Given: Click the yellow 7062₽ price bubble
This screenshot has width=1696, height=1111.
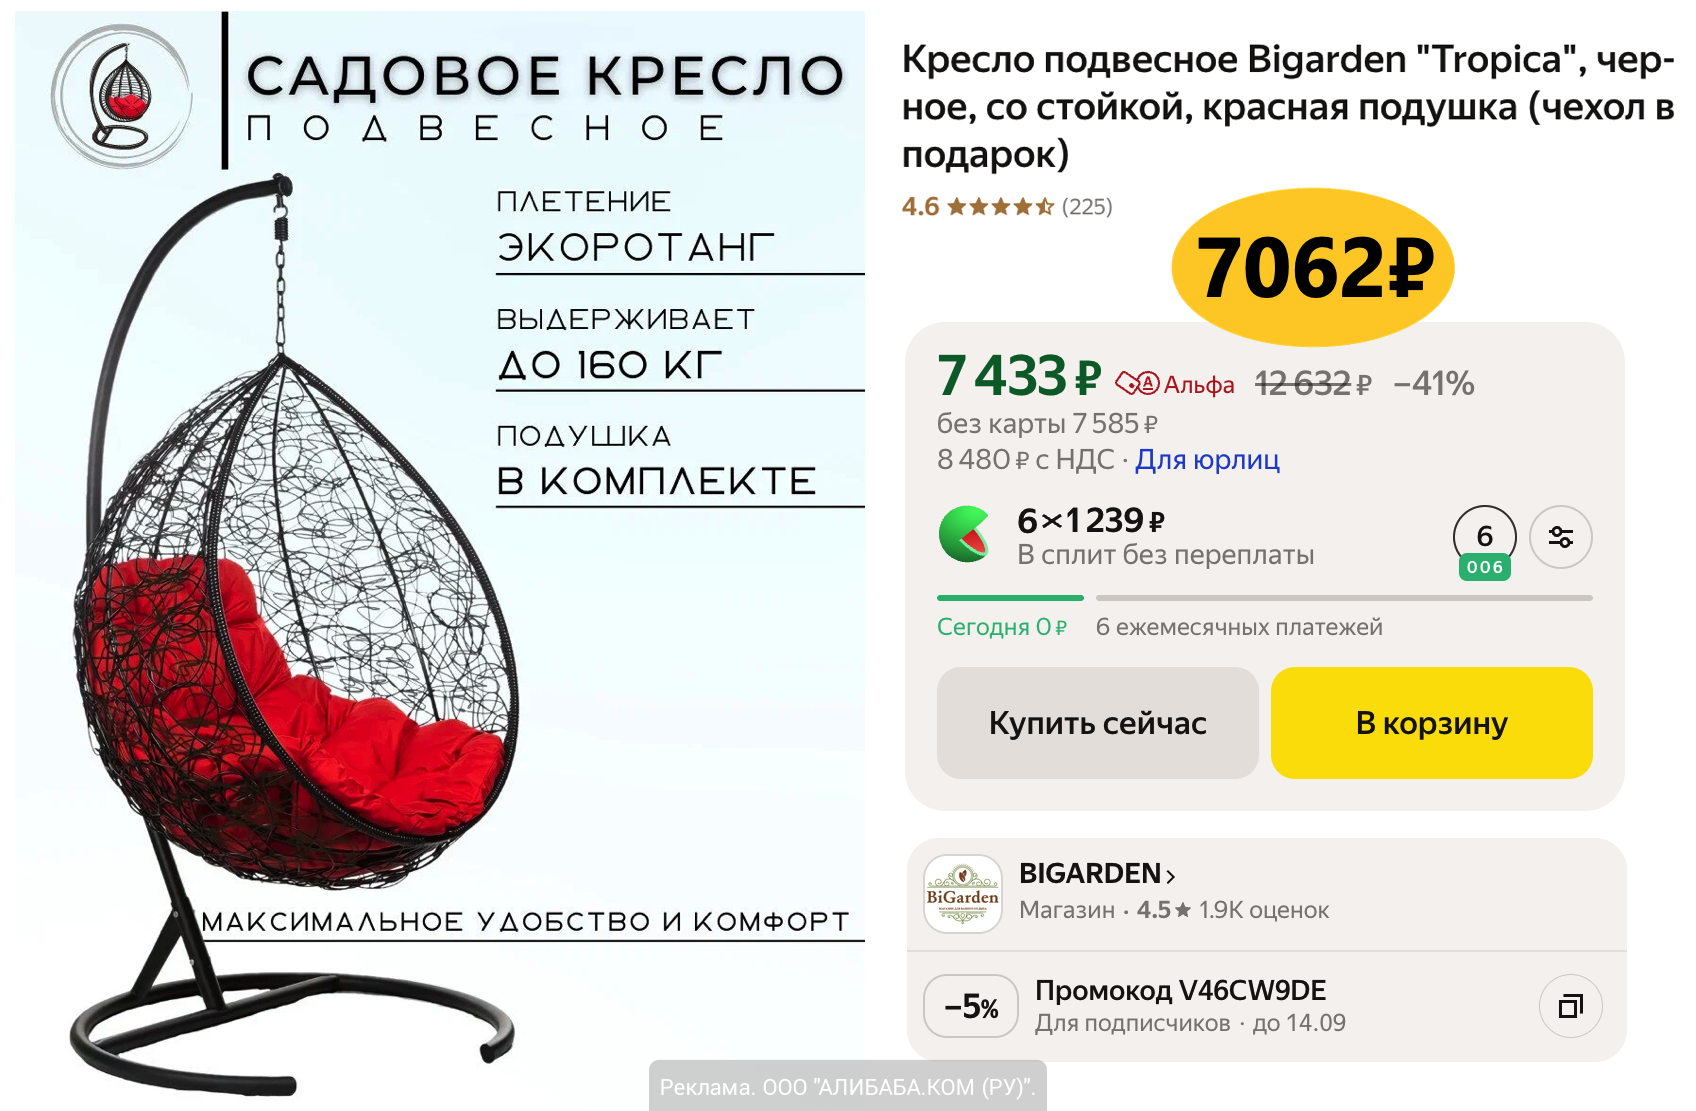Looking at the screenshot, I should (1313, 267).
